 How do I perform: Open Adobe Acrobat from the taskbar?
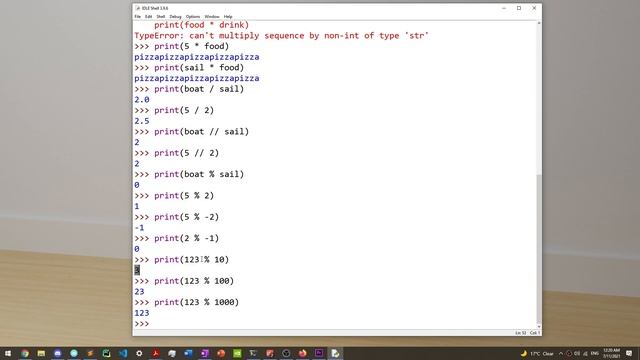click(x=156, y=353)
